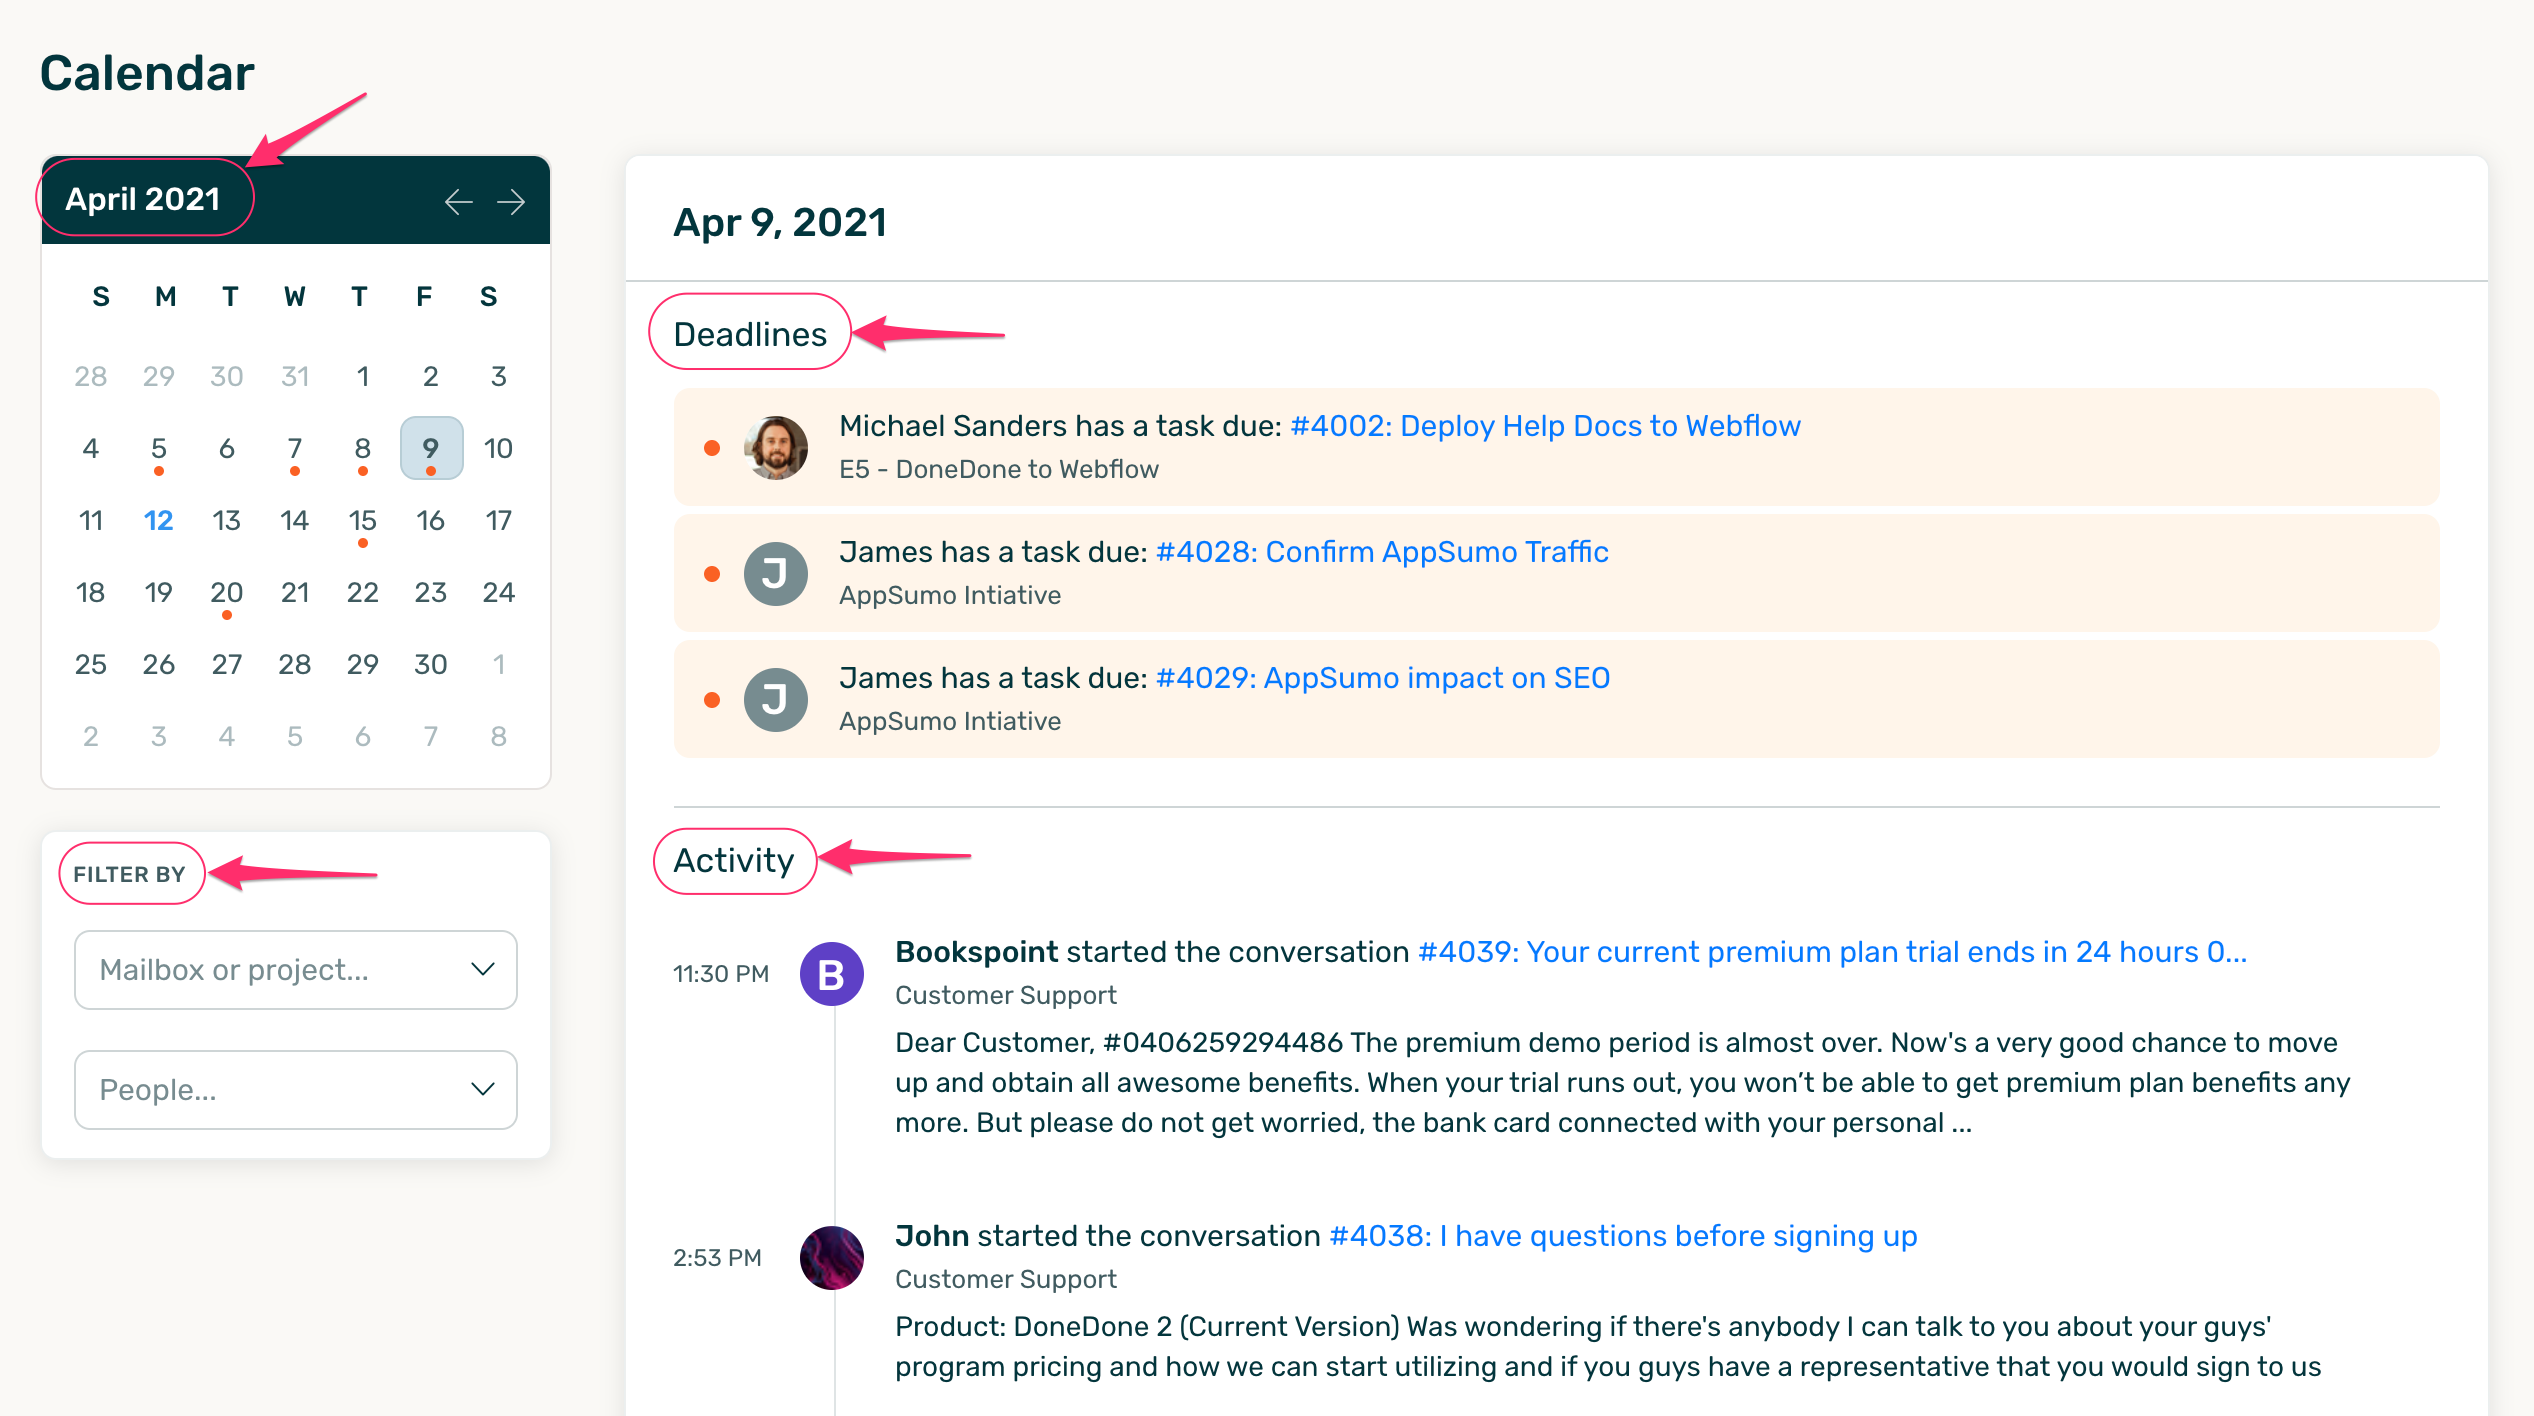This screenshot has width=2534, height=1416.
Task: Go to next month with right arrow
Action: pyautogui.click(x=511, y=202)
